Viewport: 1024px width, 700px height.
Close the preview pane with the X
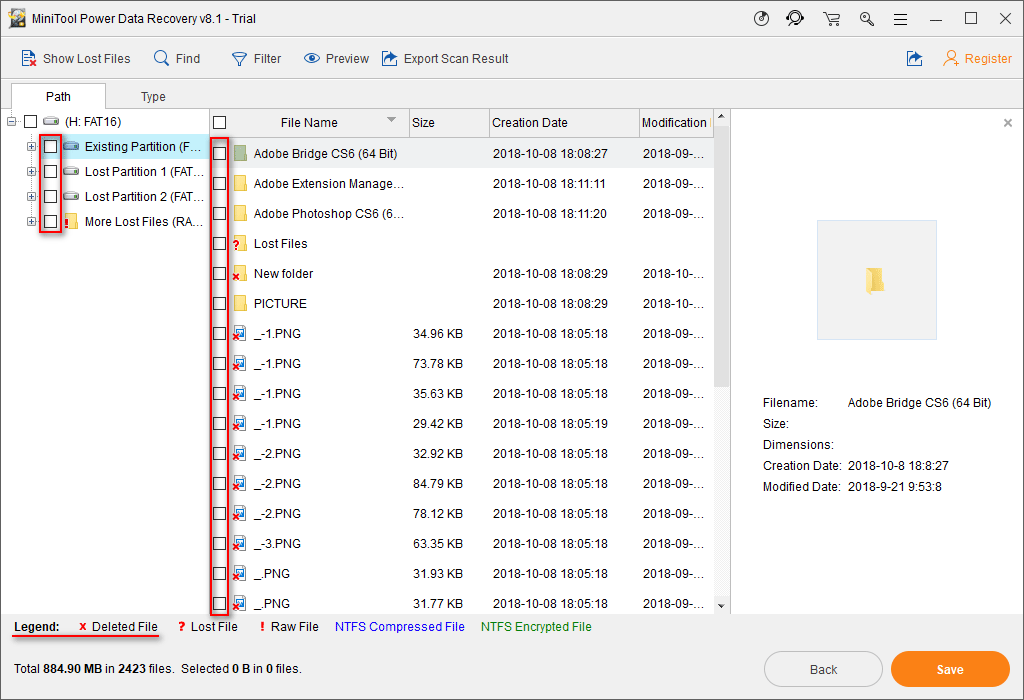tap(1008, 123)
